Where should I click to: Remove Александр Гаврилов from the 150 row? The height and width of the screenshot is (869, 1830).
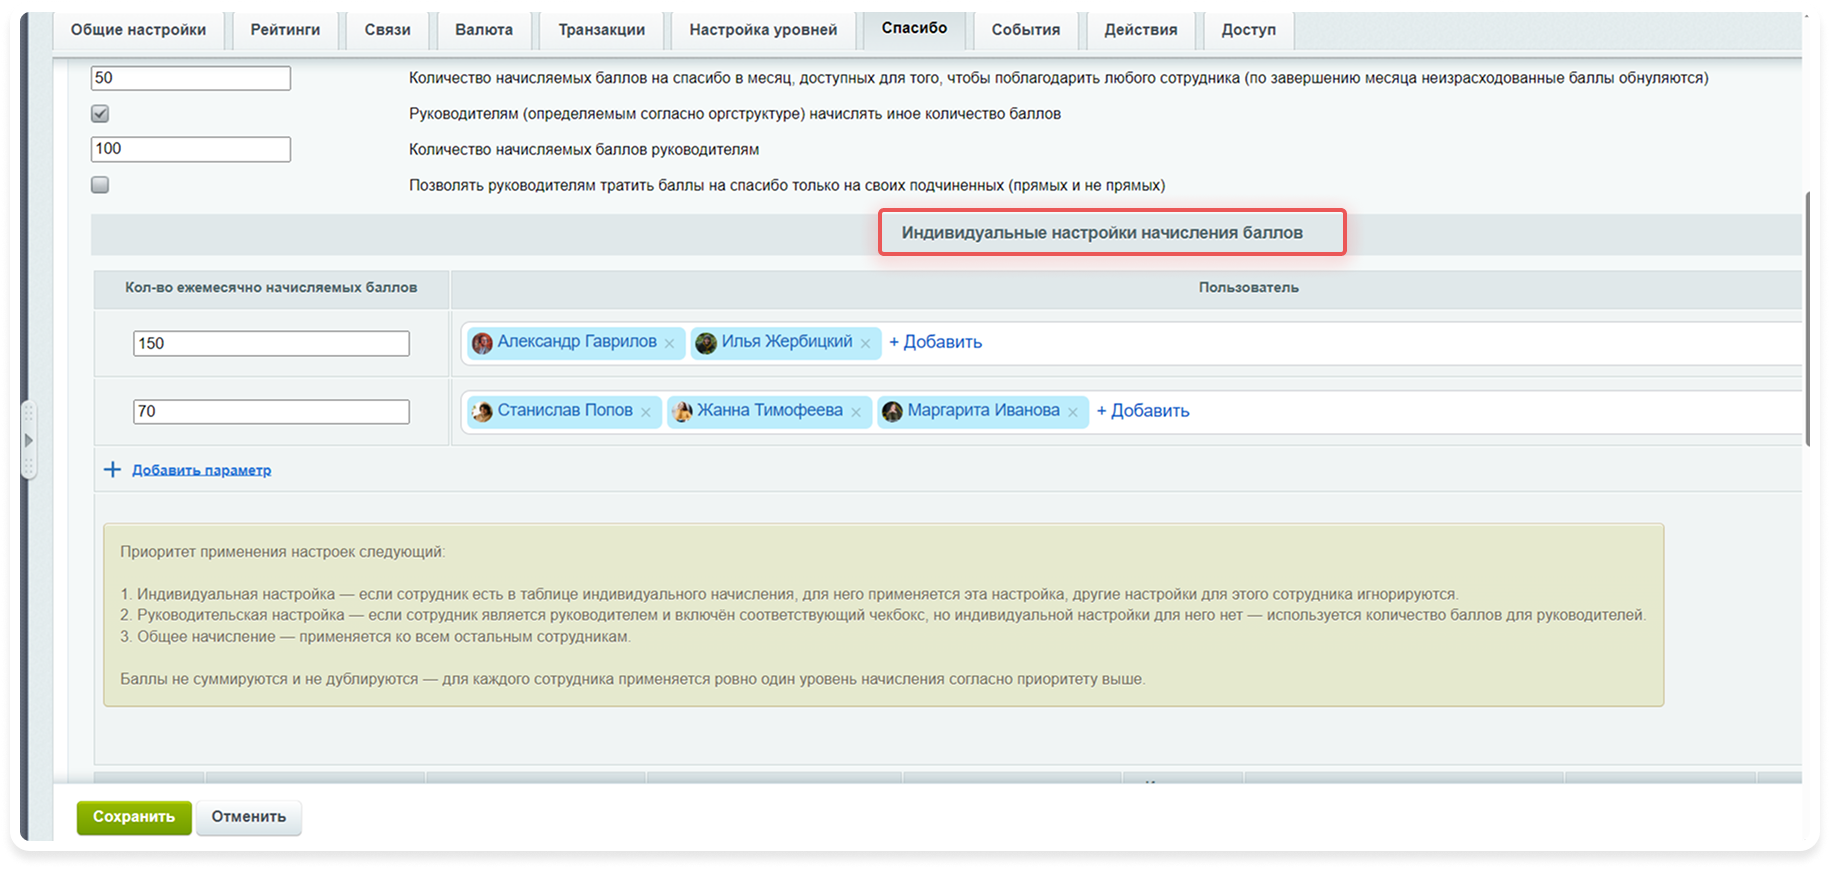coord(669,343)
